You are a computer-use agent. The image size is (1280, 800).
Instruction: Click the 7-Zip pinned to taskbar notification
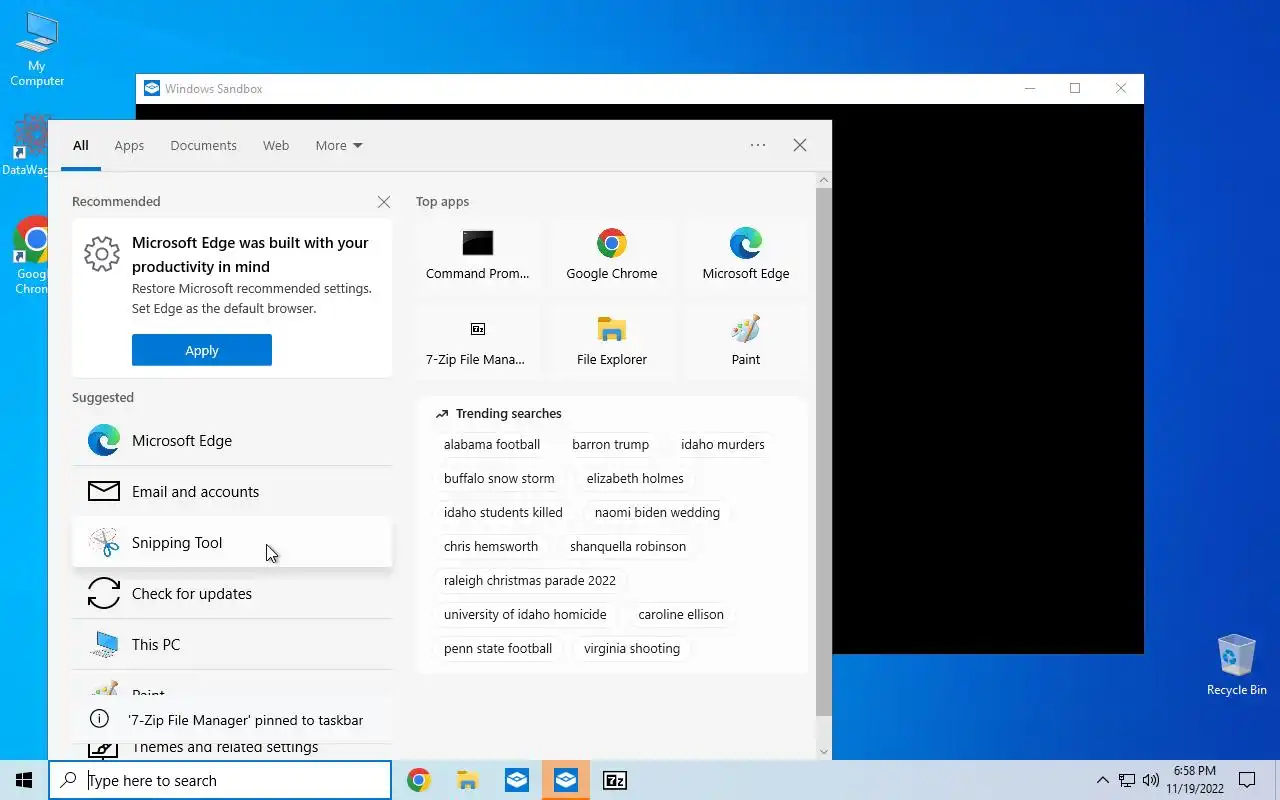click(232, 720)
